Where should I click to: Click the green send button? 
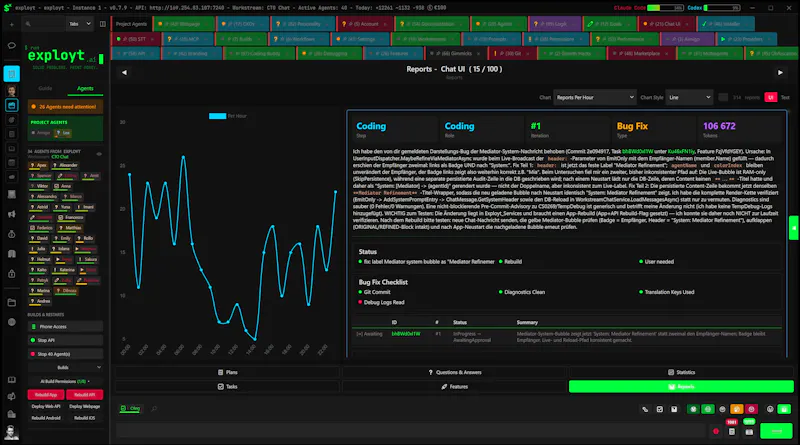coord(777,431)
